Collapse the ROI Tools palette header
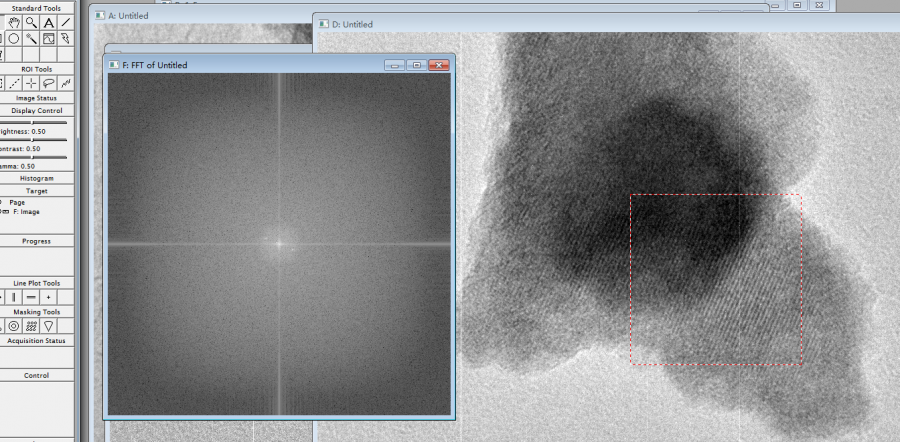 (36, 69)
